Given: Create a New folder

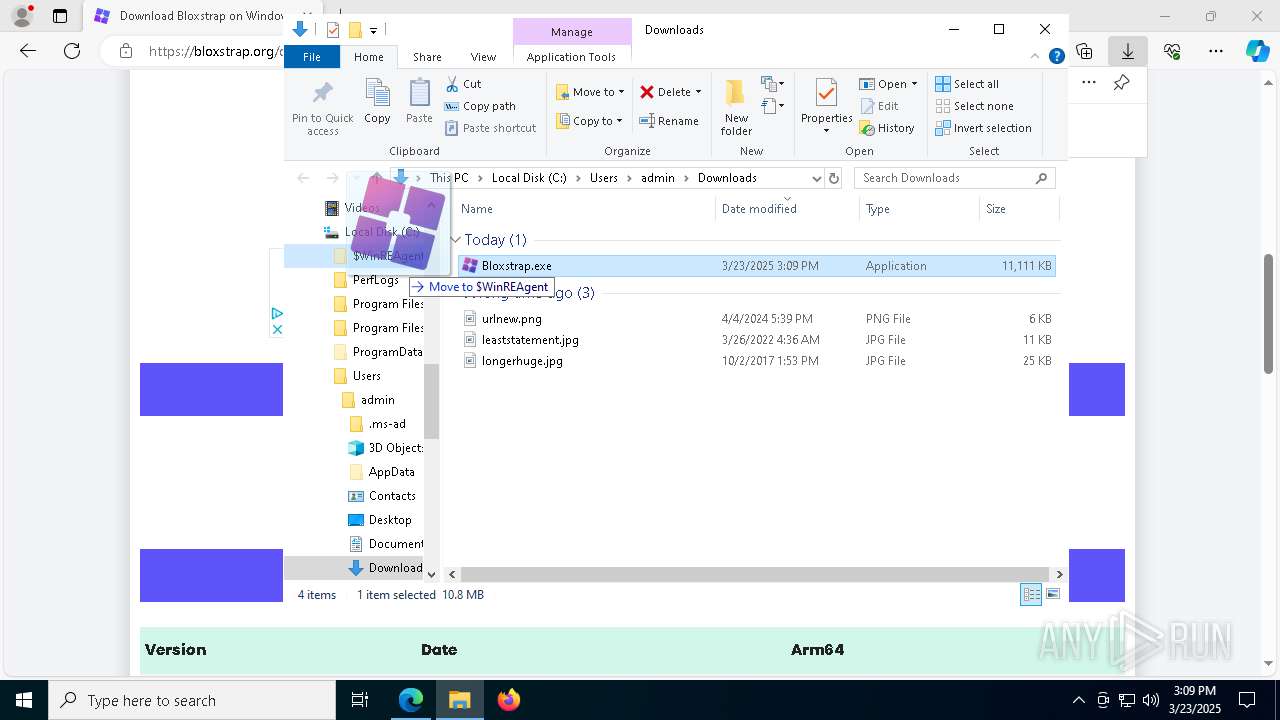Looking at the screenshot, I should pos(736,107).
